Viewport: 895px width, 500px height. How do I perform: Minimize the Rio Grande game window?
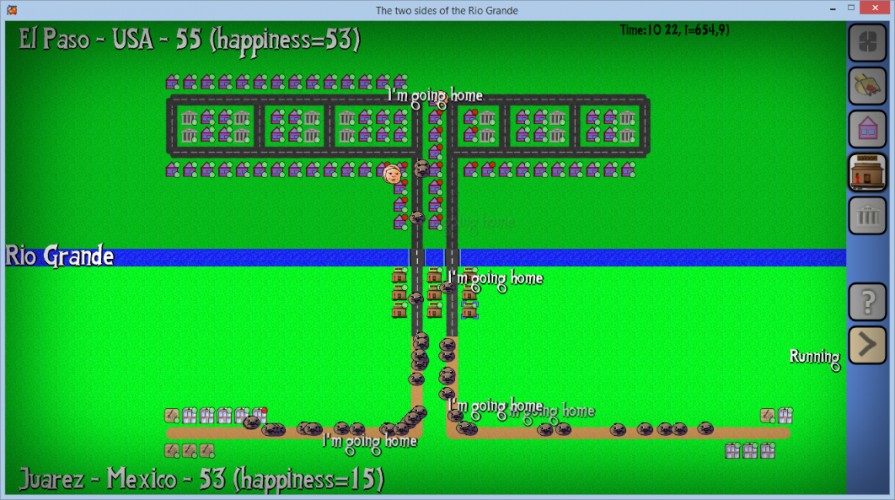pos(833,9)
